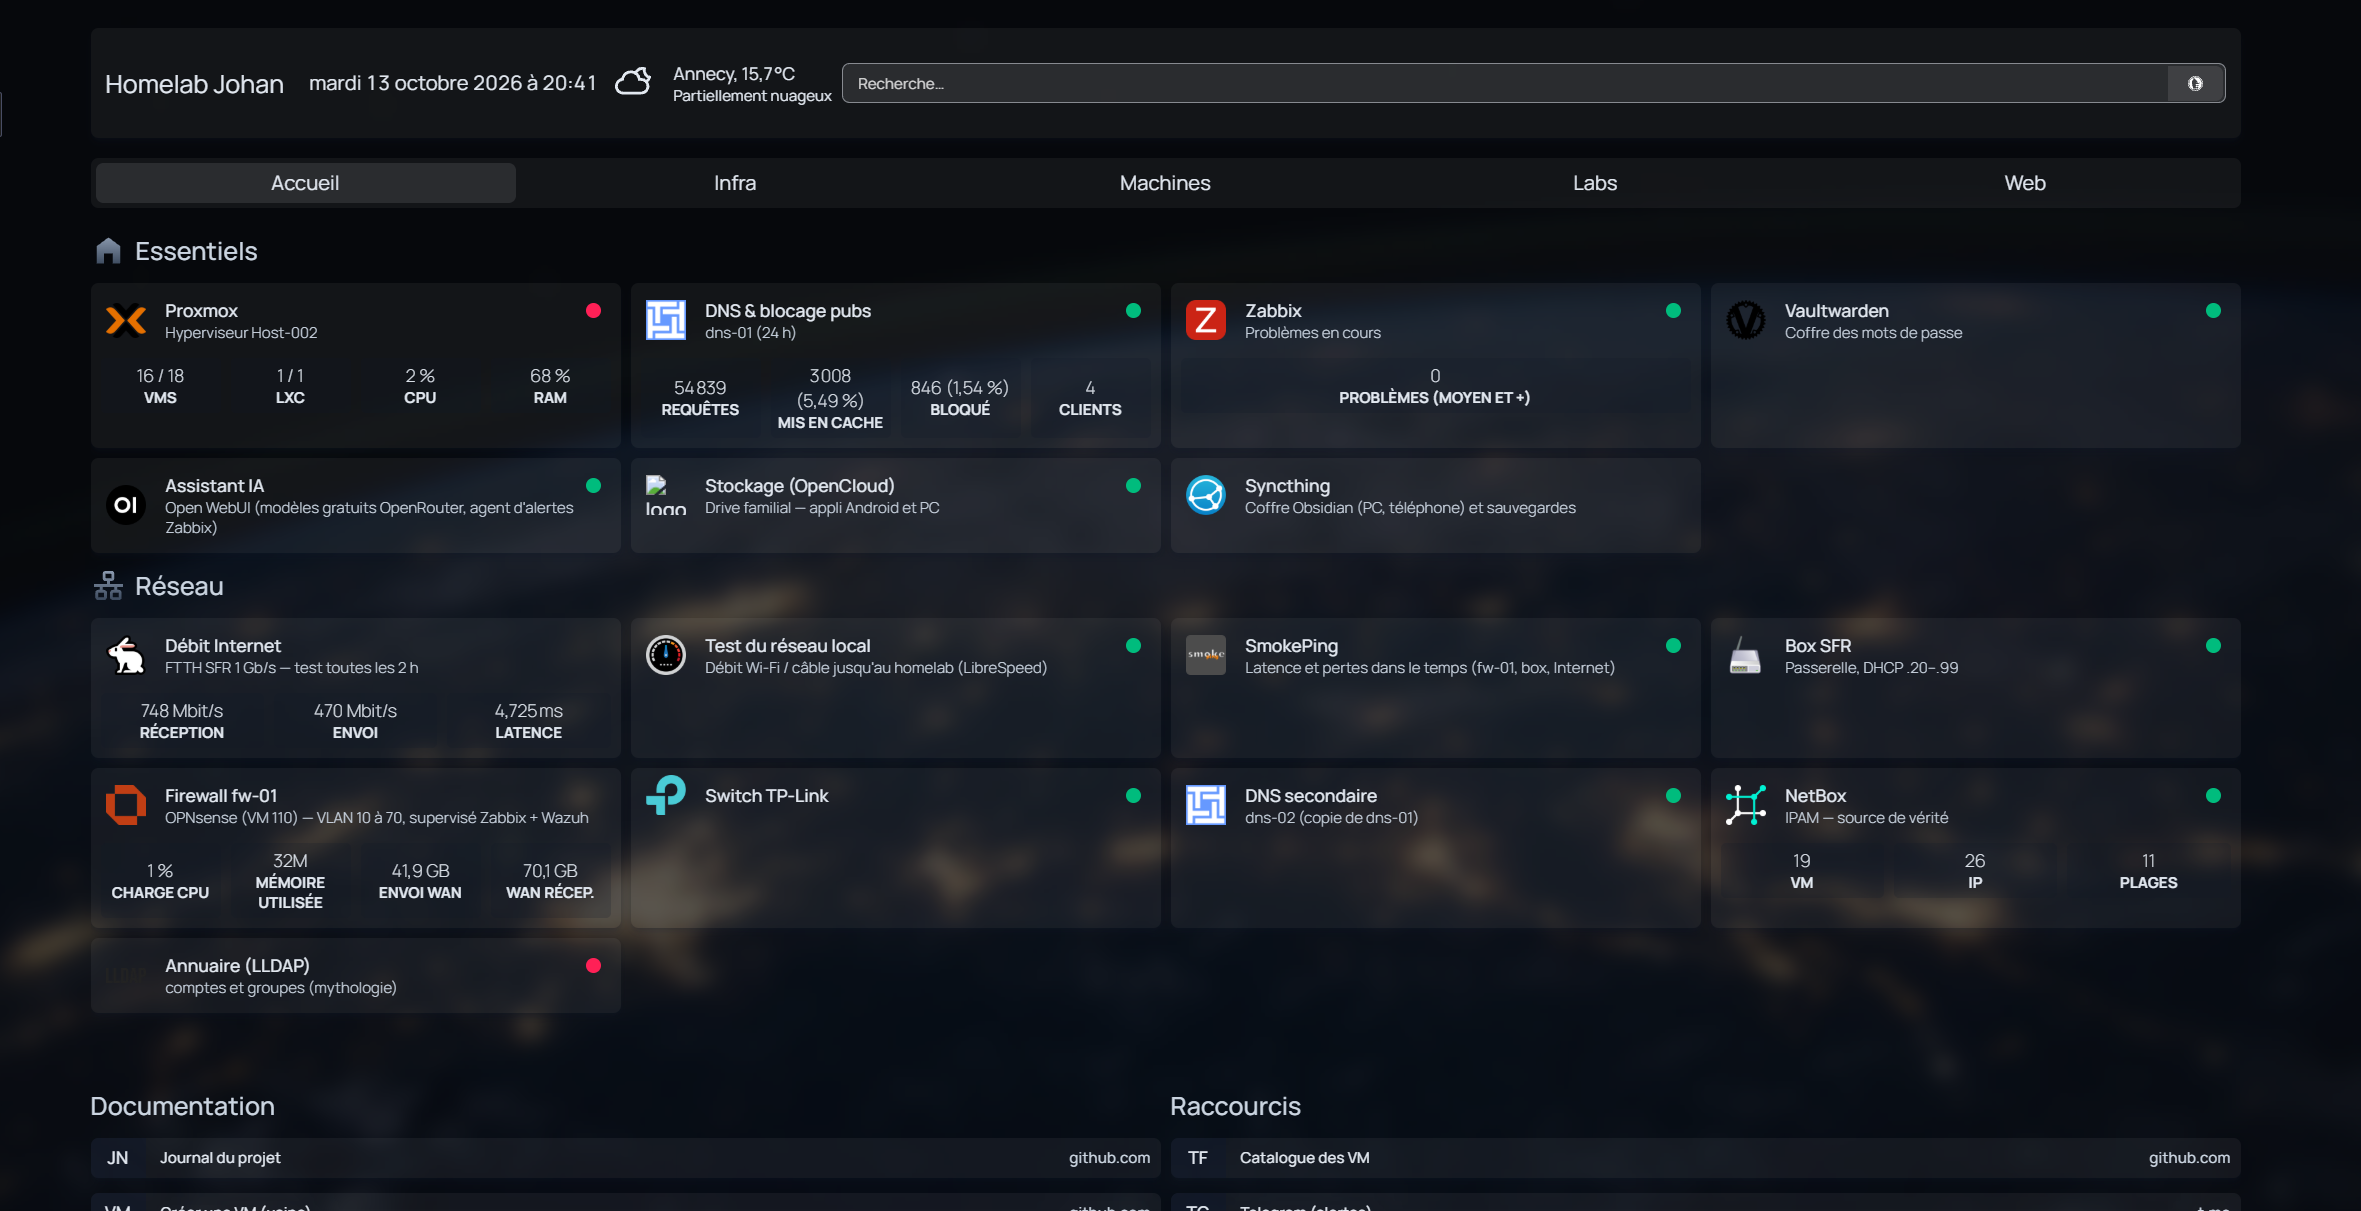Viewport: 2361px width, 1211px height.
Task: Open the LibreSpeed gauge icon
Action: click(x=666, y=656)
